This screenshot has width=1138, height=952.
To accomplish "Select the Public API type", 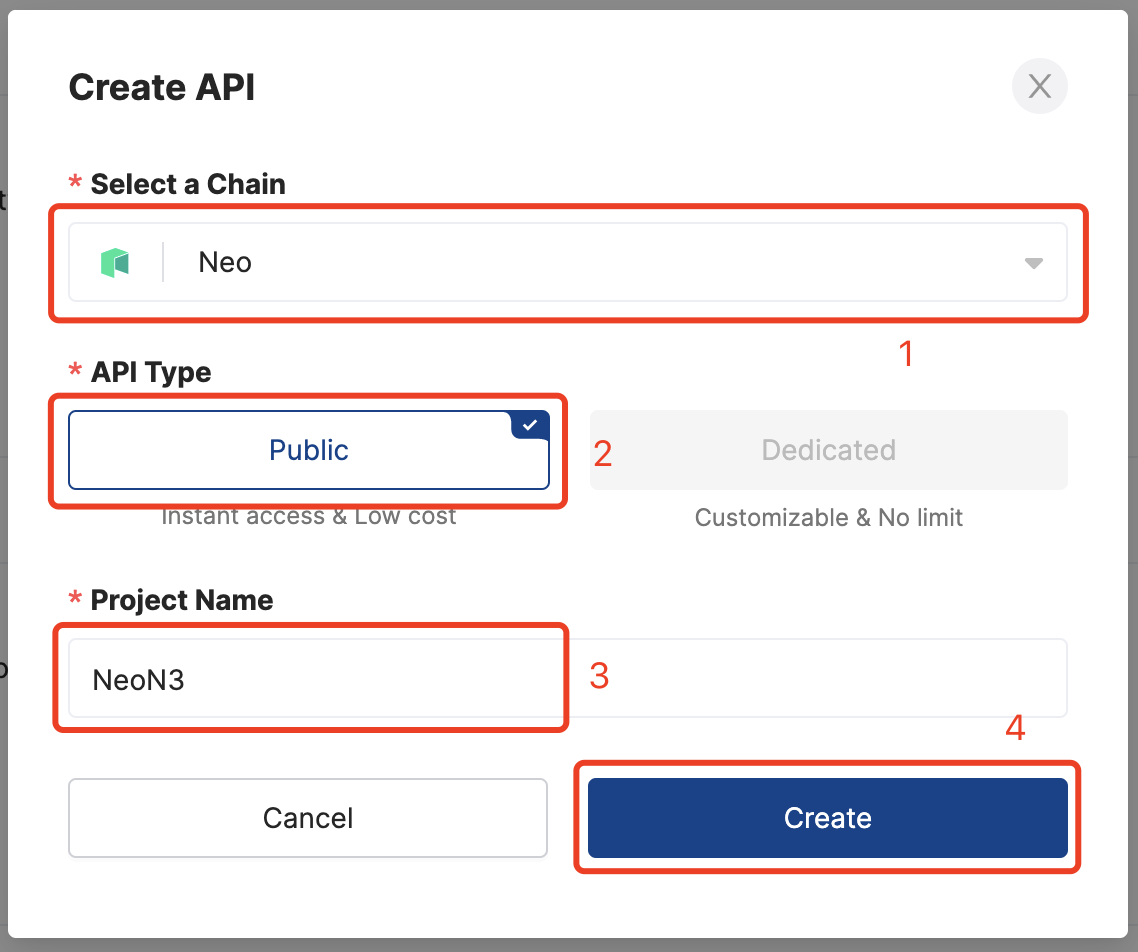I will click(309, 450).
